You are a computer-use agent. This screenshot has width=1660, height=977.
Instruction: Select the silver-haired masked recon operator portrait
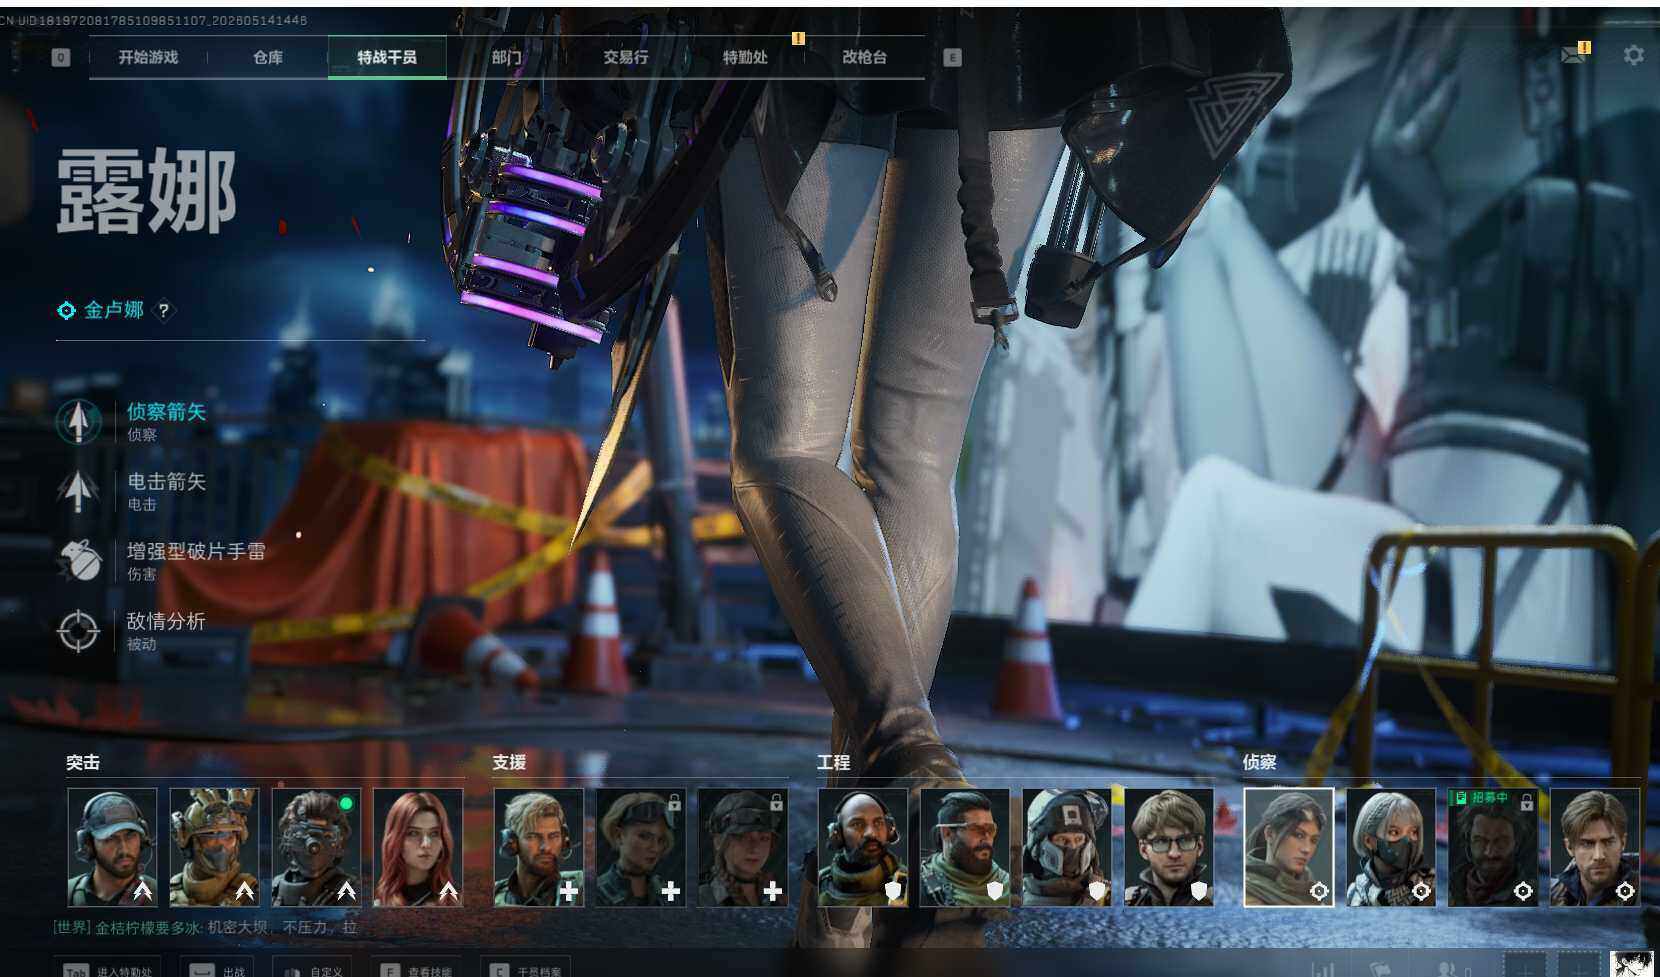click(x=1391, y=847)
